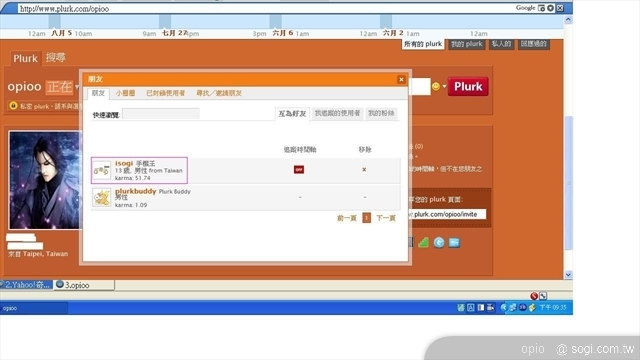Click isogi's avatar icon in the friends list
The image size is (640, 360).
click(x=102, y=171)
